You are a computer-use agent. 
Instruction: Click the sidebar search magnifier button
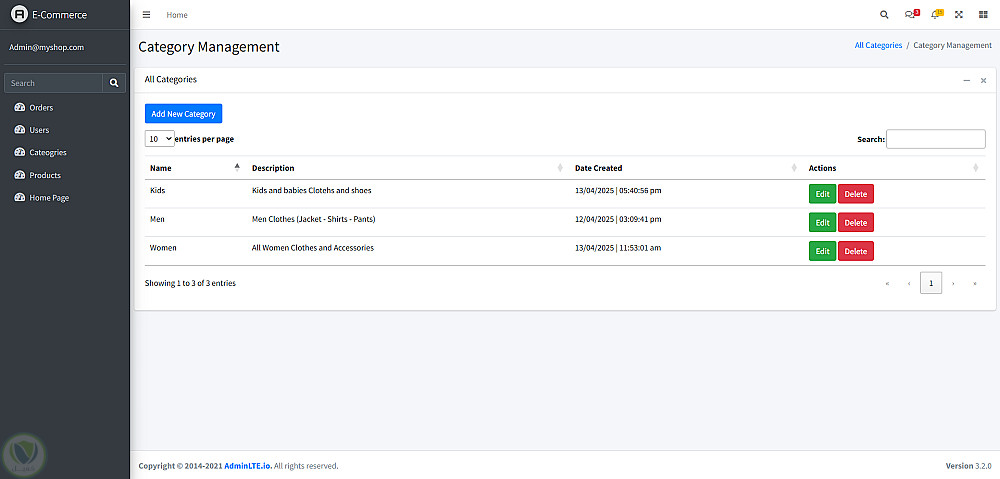(114, 83)
